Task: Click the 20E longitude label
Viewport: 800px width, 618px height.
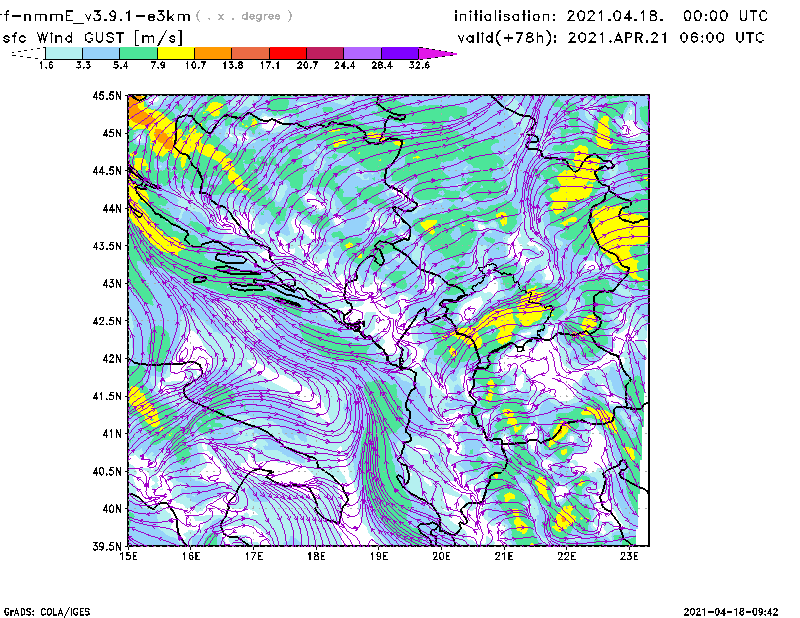Action: [441, 556]
